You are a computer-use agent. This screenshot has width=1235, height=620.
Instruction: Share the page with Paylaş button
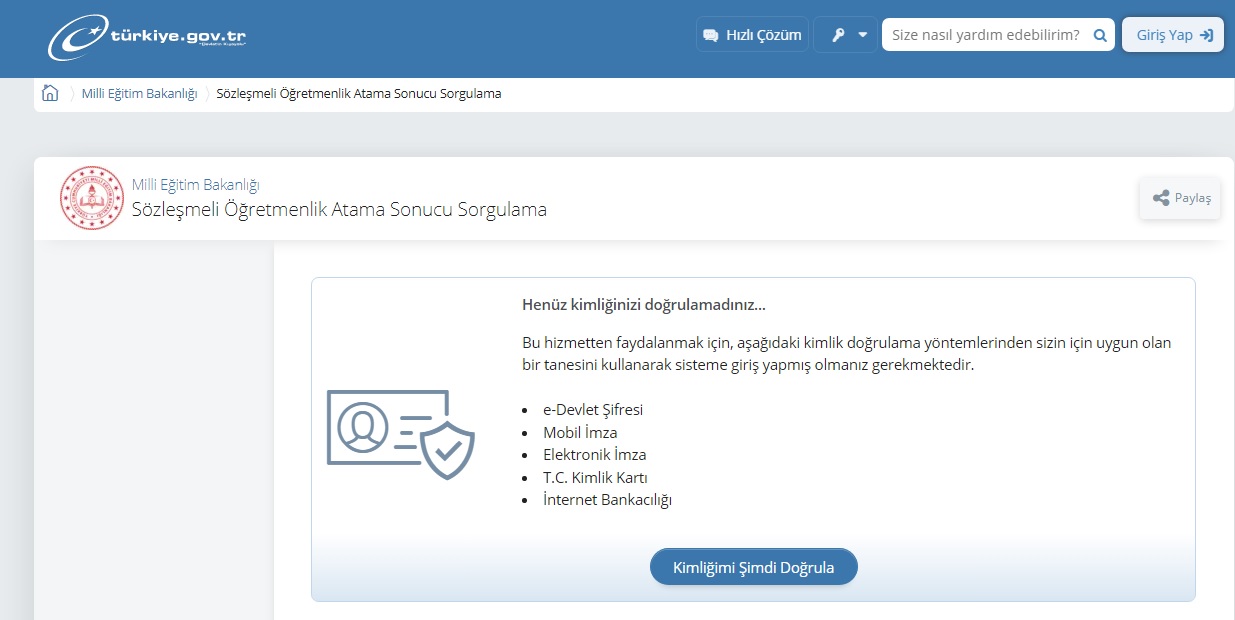[1181, 198]
